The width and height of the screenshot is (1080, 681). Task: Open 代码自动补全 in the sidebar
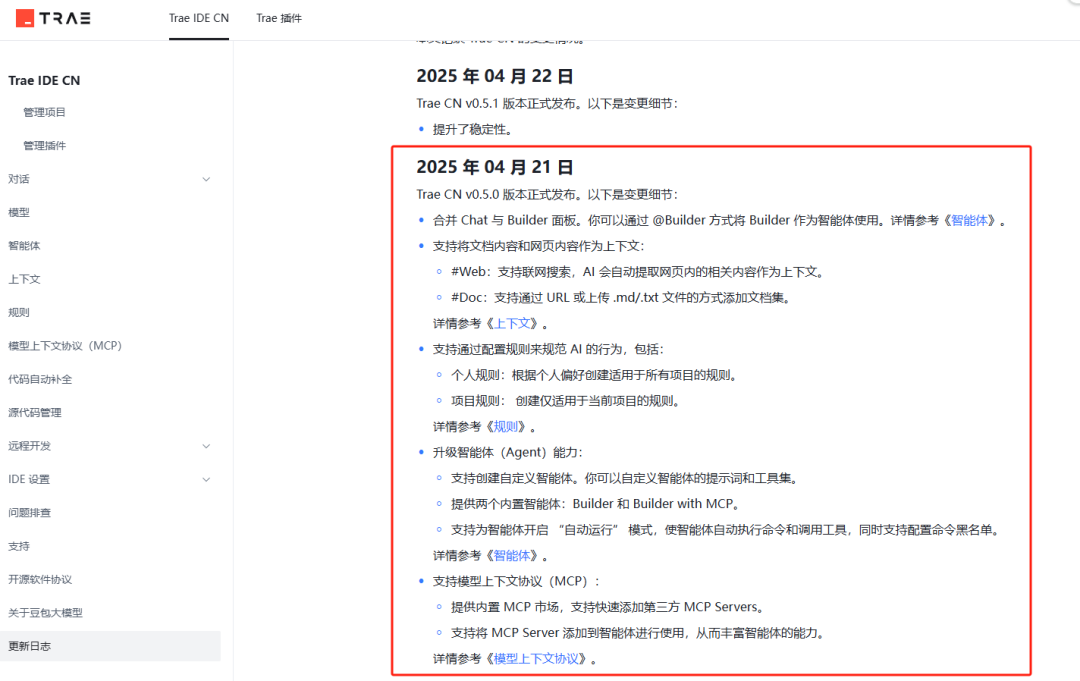pyautogui.click(x=40, y=379)
